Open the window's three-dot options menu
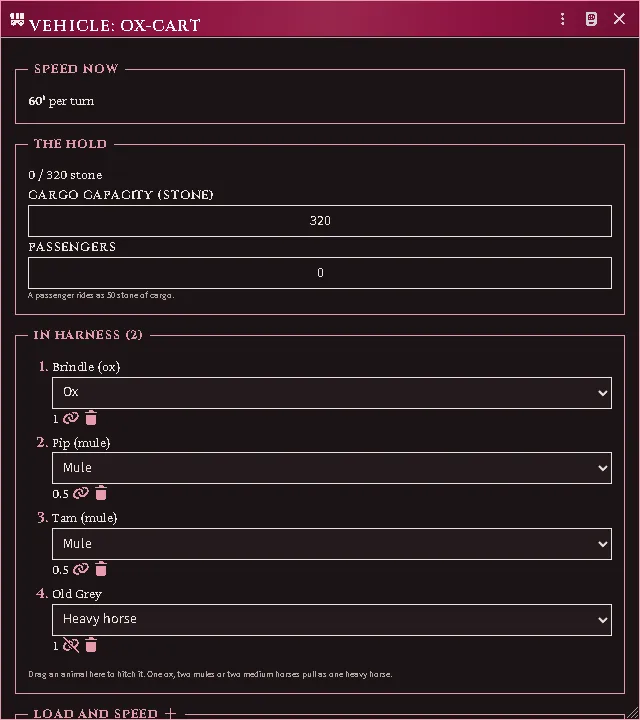 (x=562, y=19)
